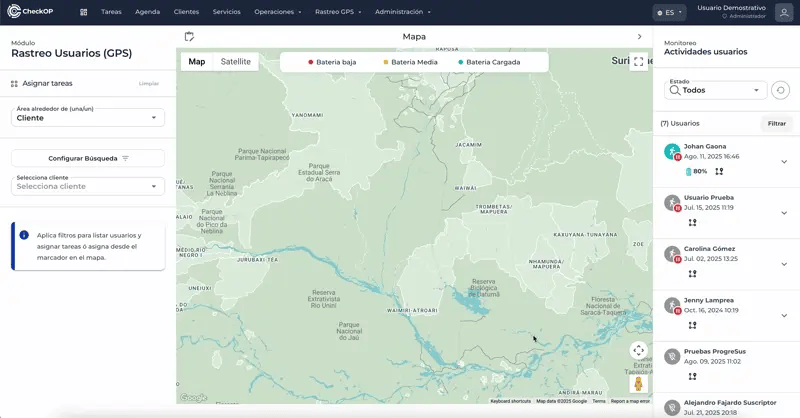Select the Johan Gaona user name
Image resolution: width=800 pixels, height=418 pixels.
coord(705,146)
